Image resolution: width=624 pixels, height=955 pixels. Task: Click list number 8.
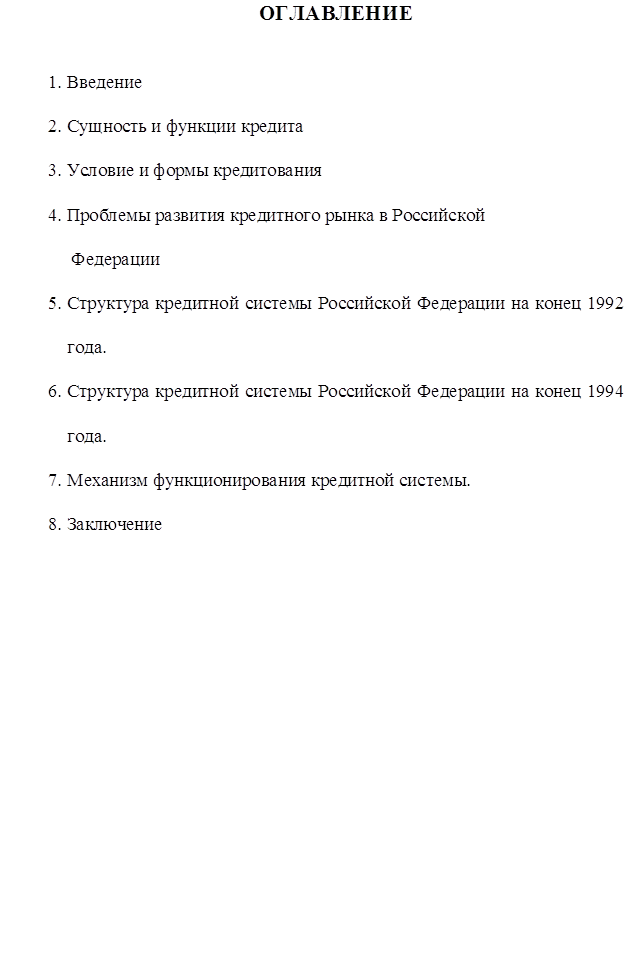55,524
